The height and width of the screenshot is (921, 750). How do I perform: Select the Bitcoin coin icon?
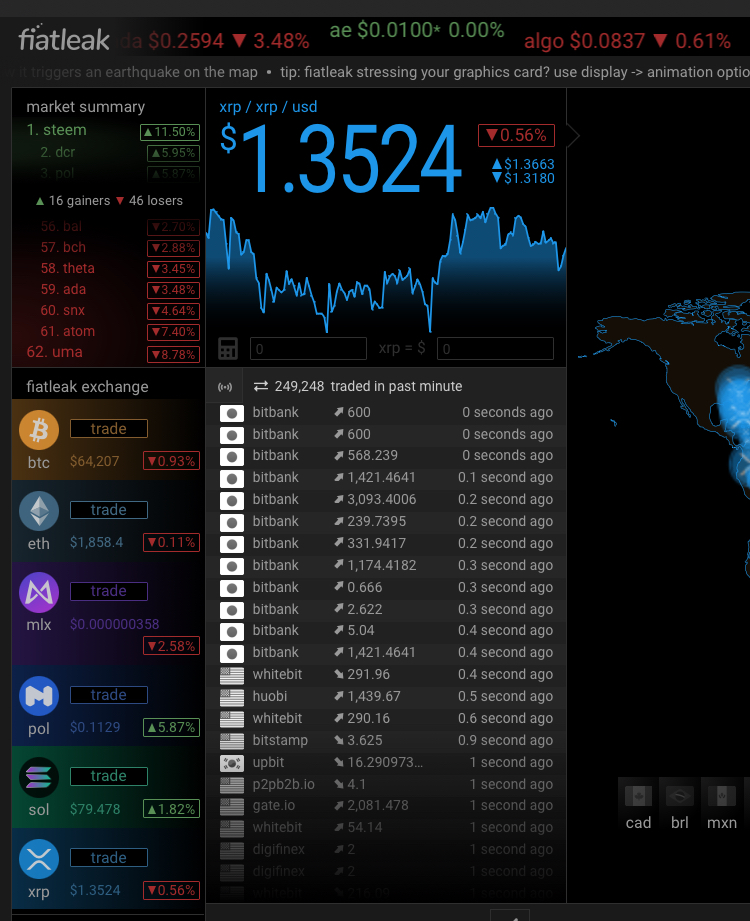tap(39, 430)
